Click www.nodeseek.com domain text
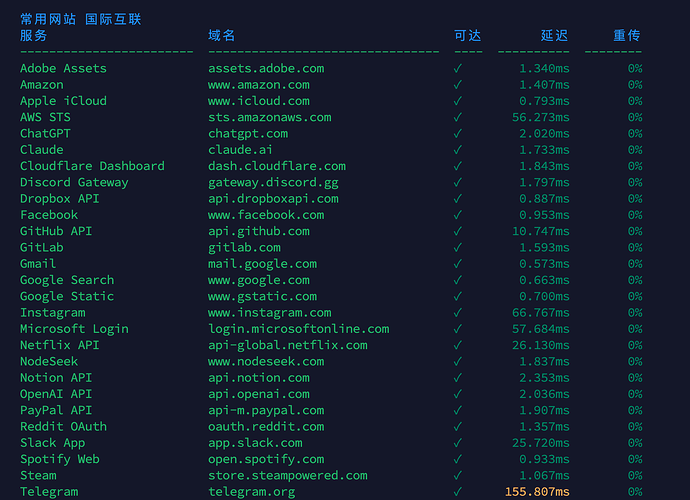The height and width of the screenshot is (500, 690). tap(266, 362)
